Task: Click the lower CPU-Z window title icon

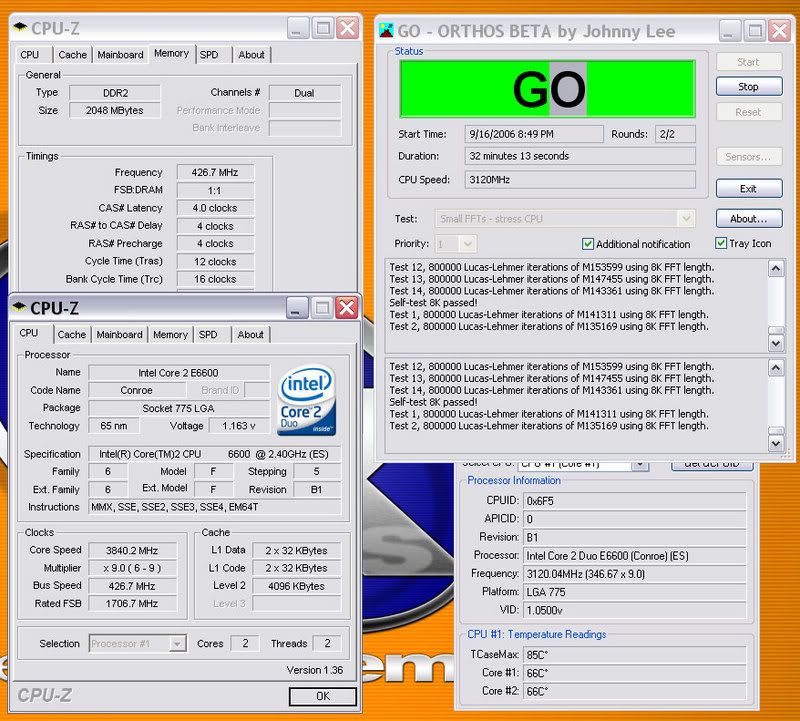Action: (19, 307)
